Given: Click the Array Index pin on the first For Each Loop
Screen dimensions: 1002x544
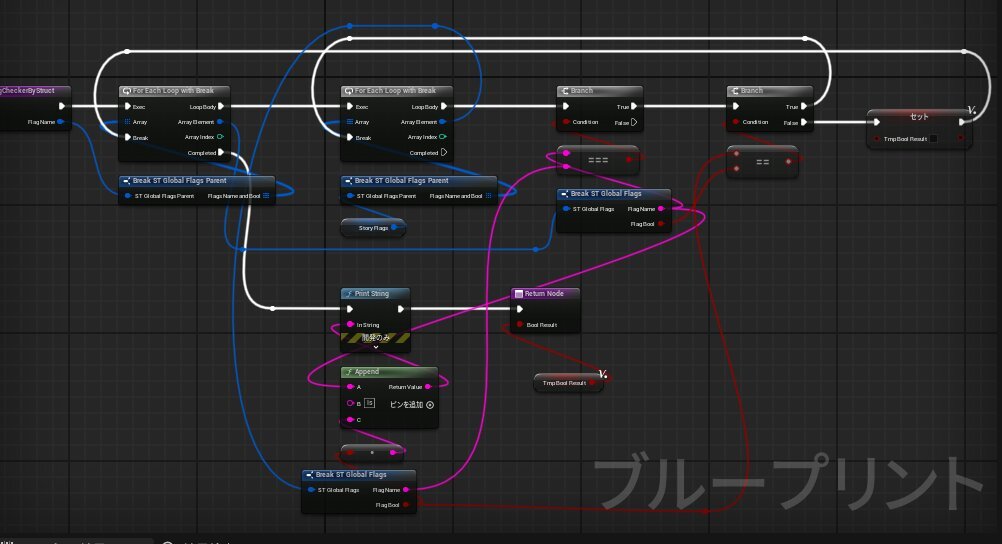Looking at the screenshot, I should 220,137.
